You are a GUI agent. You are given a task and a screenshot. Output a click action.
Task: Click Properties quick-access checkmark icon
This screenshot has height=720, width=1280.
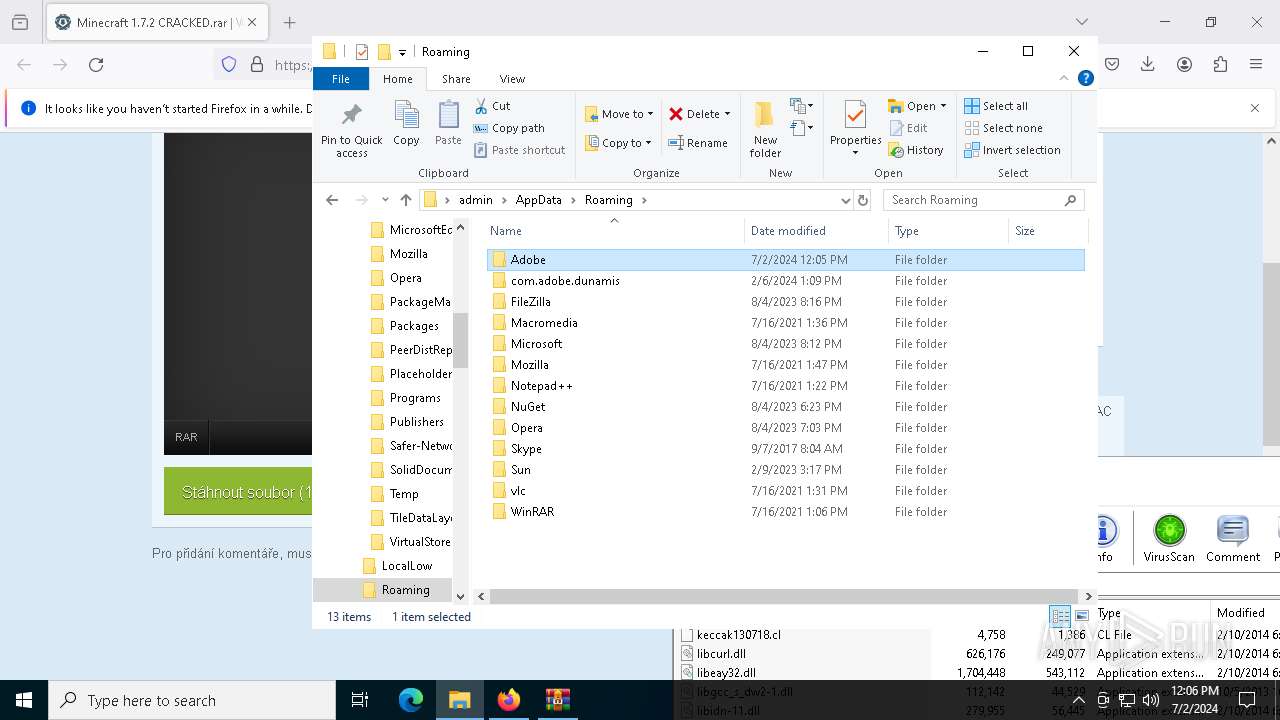[x=362, y=52]
